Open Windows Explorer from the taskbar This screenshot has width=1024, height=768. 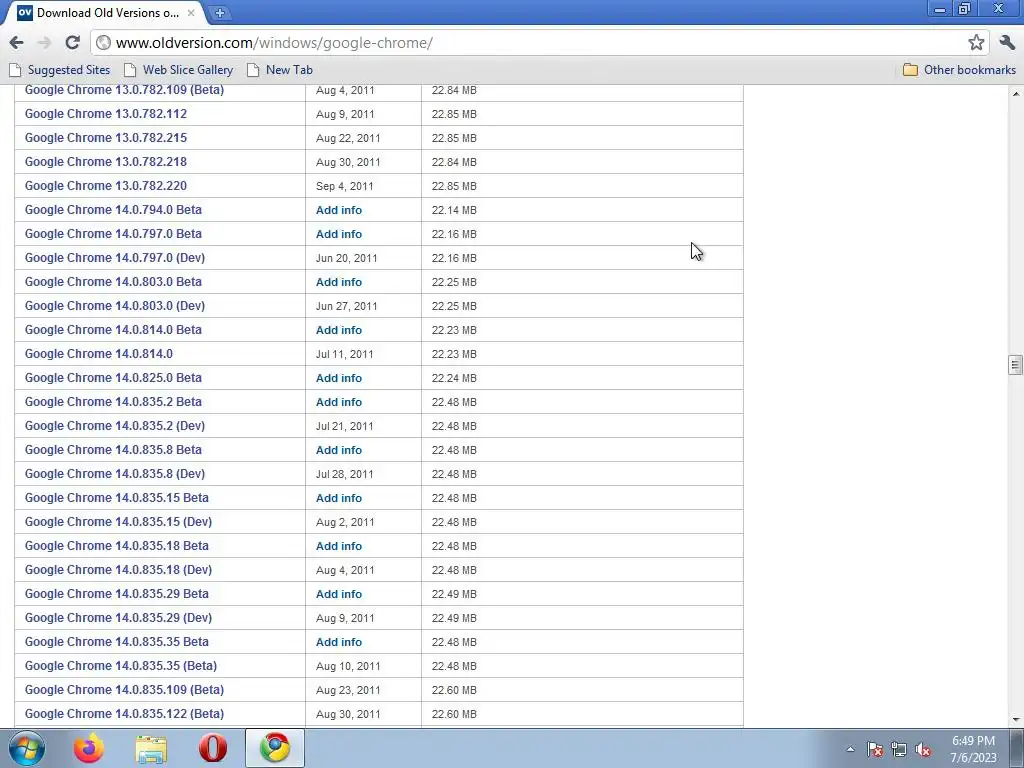pos(151,748)
